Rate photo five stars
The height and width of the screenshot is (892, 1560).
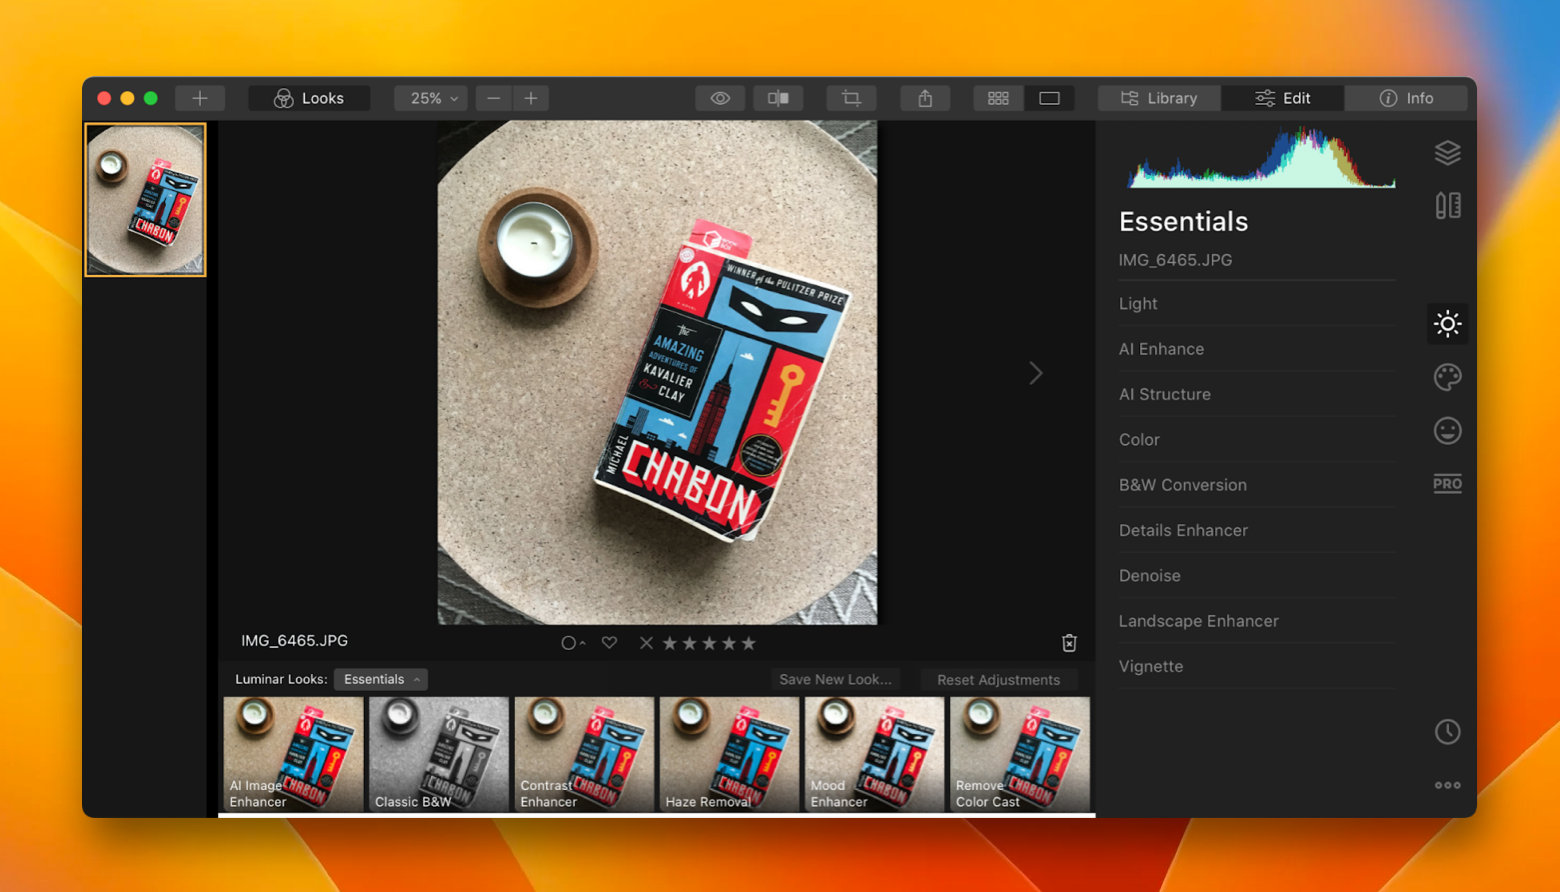749,643
